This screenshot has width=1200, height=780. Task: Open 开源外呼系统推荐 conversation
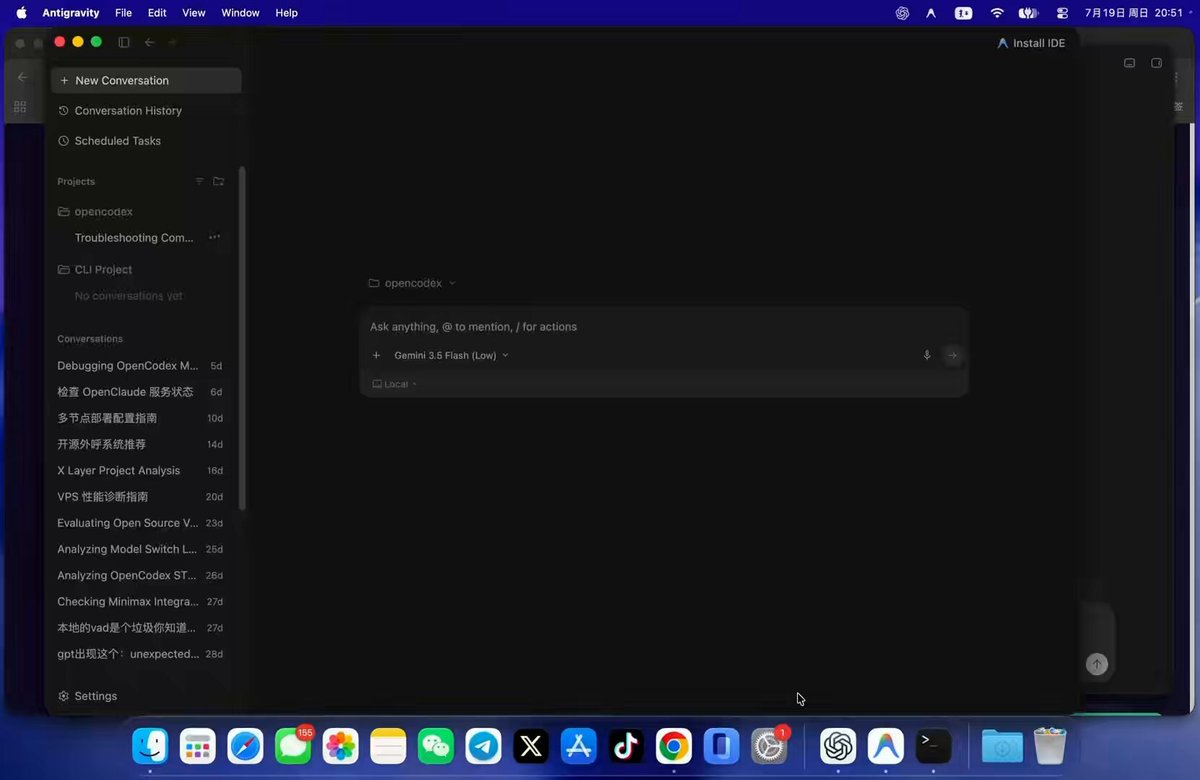click(x=140, y=444)
